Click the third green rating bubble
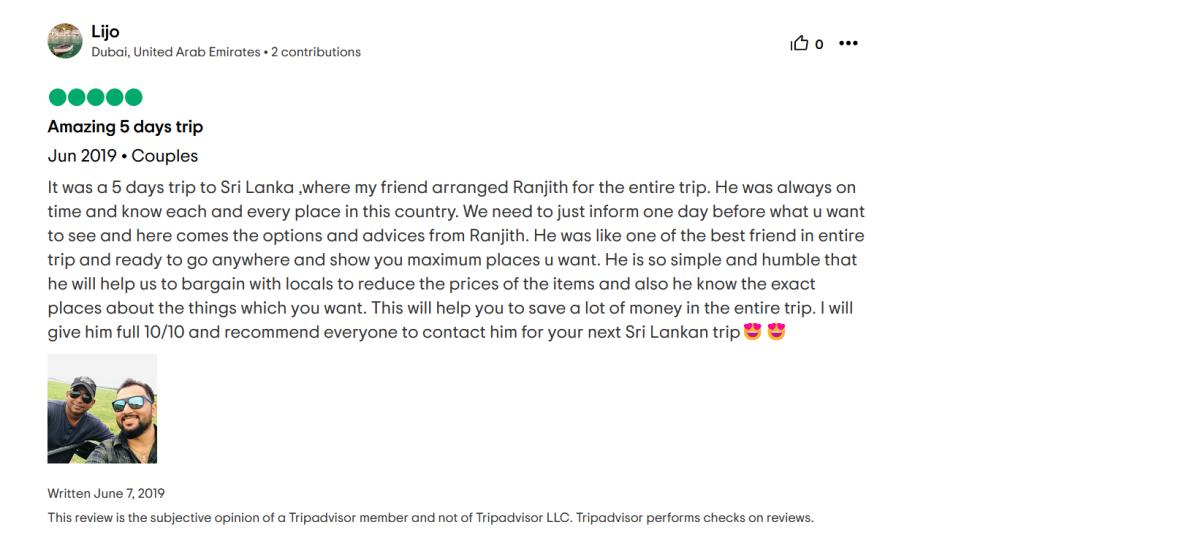Image resolution: width=1200 pixels, height=549 pixels. [x=95, y=97]
